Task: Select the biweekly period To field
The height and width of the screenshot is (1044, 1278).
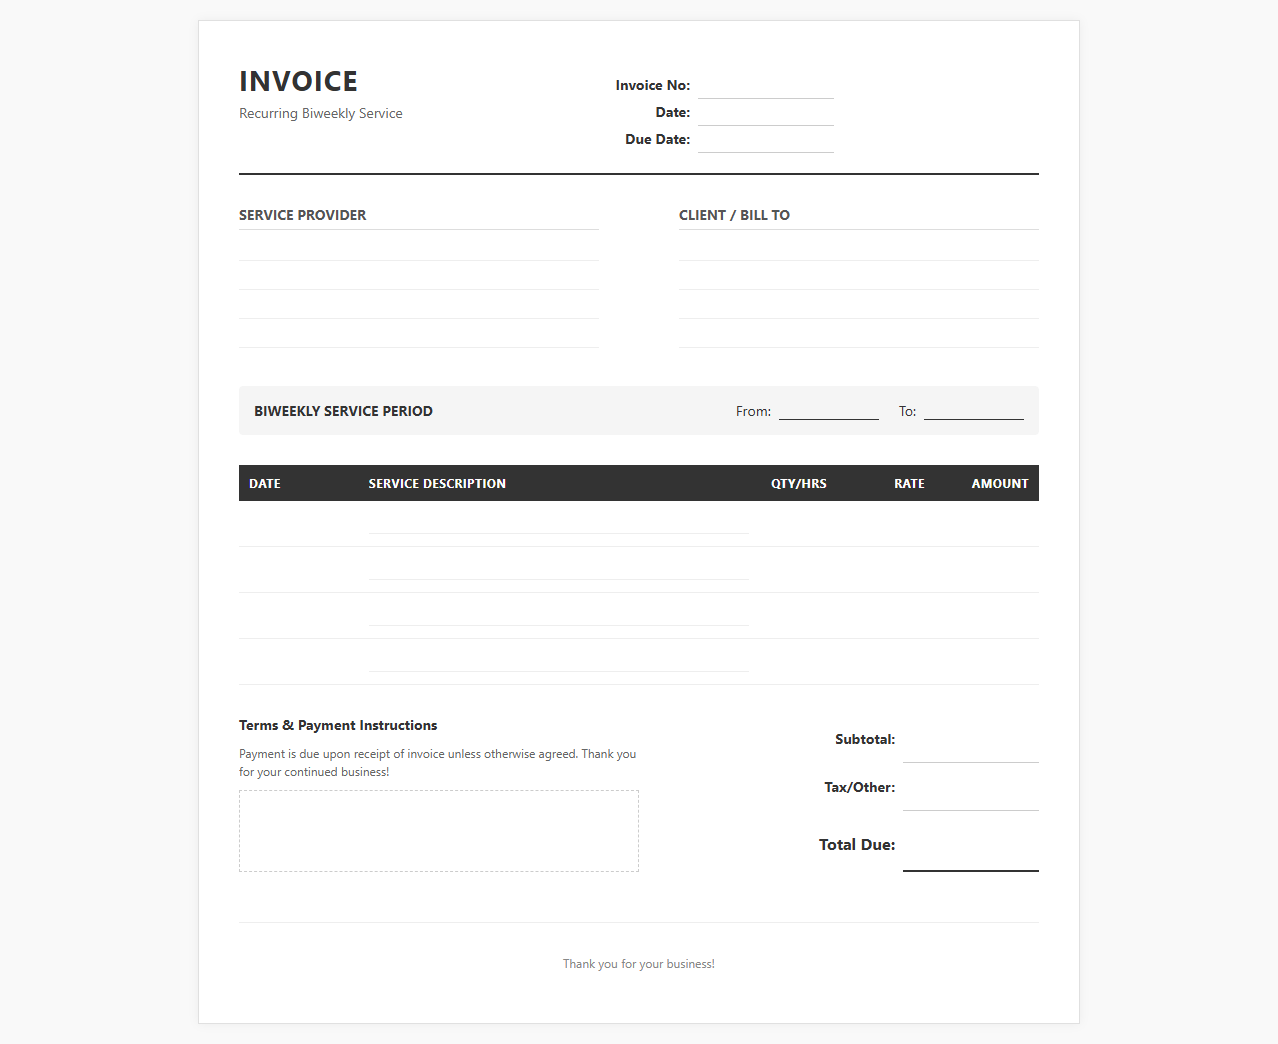Action: coord(974,411)
